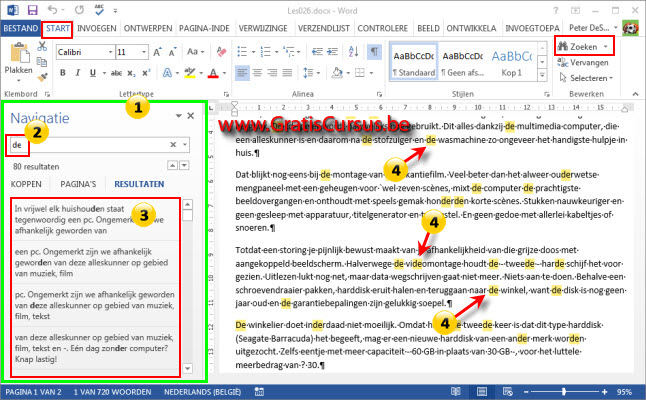Toggle bold formatting
646x400 pixels.
click(x=63, y=73)
